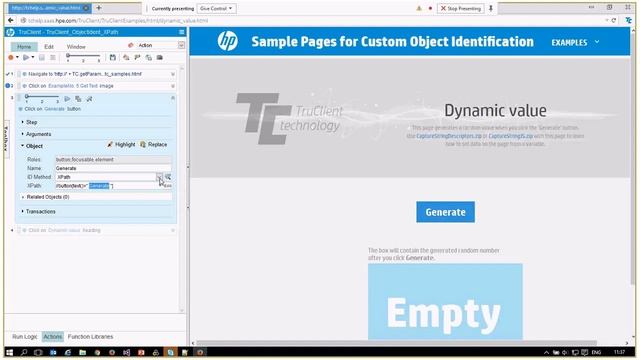This screenshot has height=360, width=640.
Task: Adjust the step 3 level slider
Action: coord(42,98)
